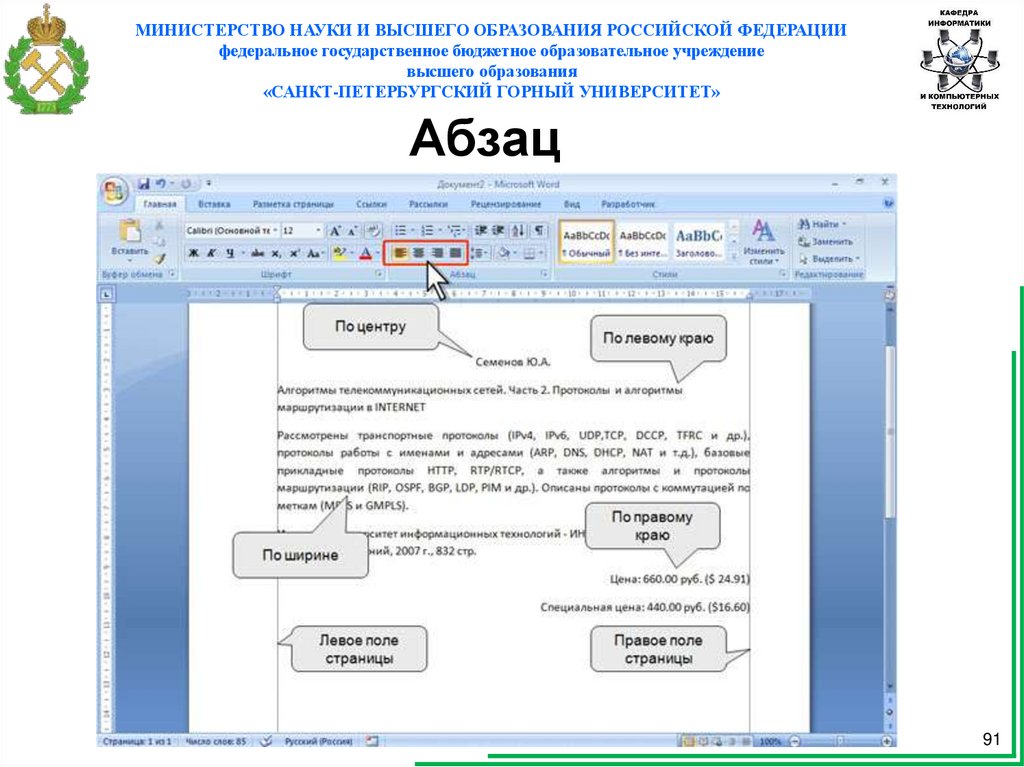Save the document from Quick Access toolbar
Viewport: 1024px width, 767px height.
tap(144, 185)
